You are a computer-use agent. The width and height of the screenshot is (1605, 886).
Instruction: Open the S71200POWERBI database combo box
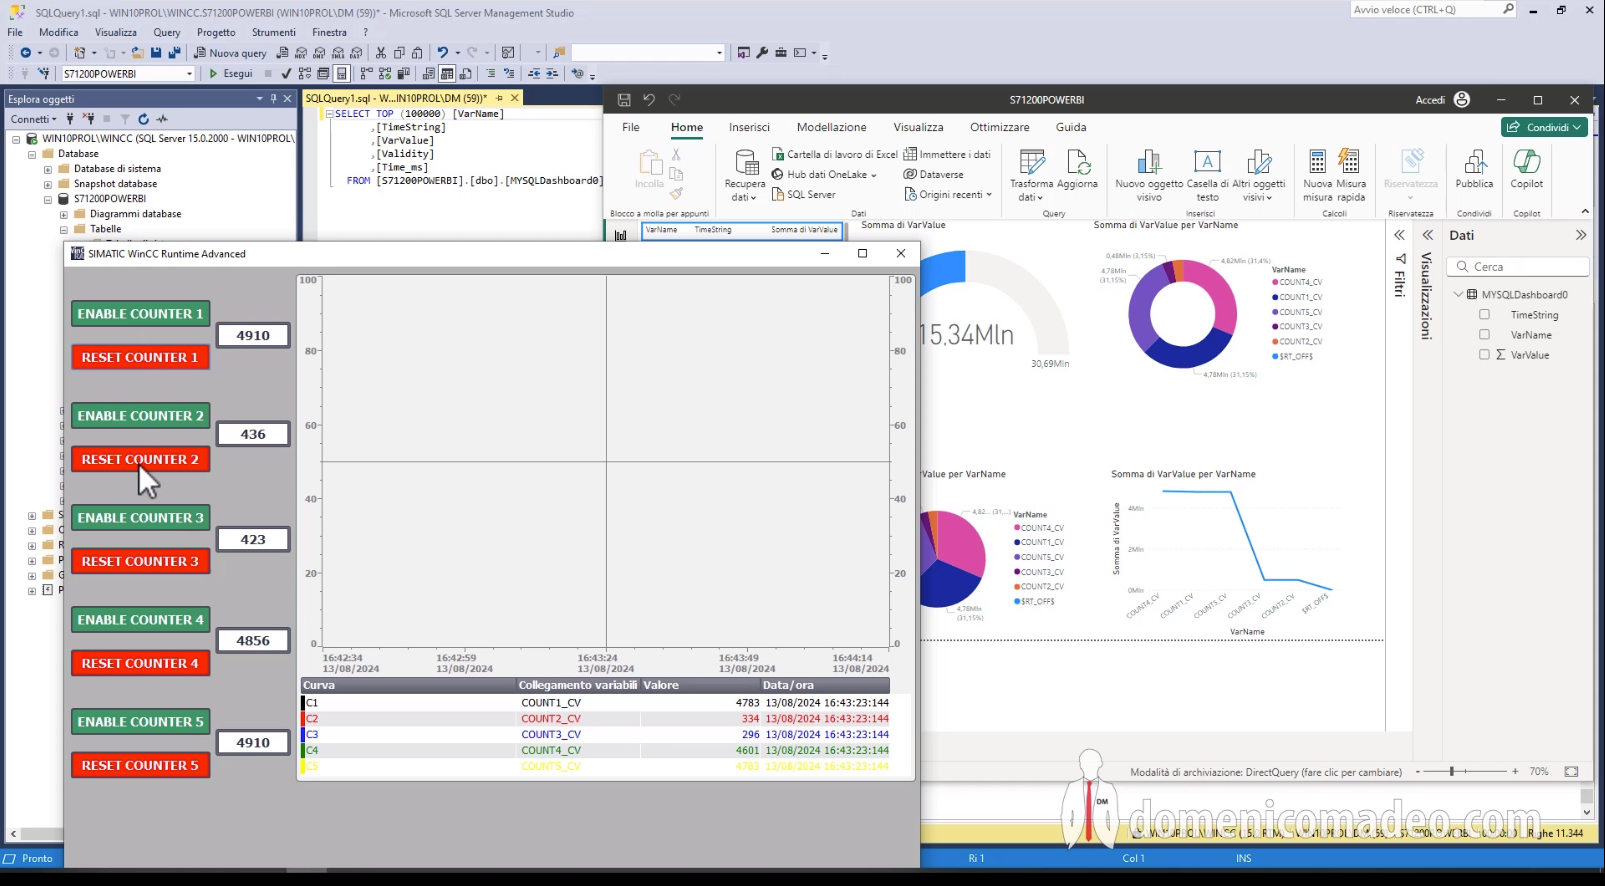click(x=128, y=74)
